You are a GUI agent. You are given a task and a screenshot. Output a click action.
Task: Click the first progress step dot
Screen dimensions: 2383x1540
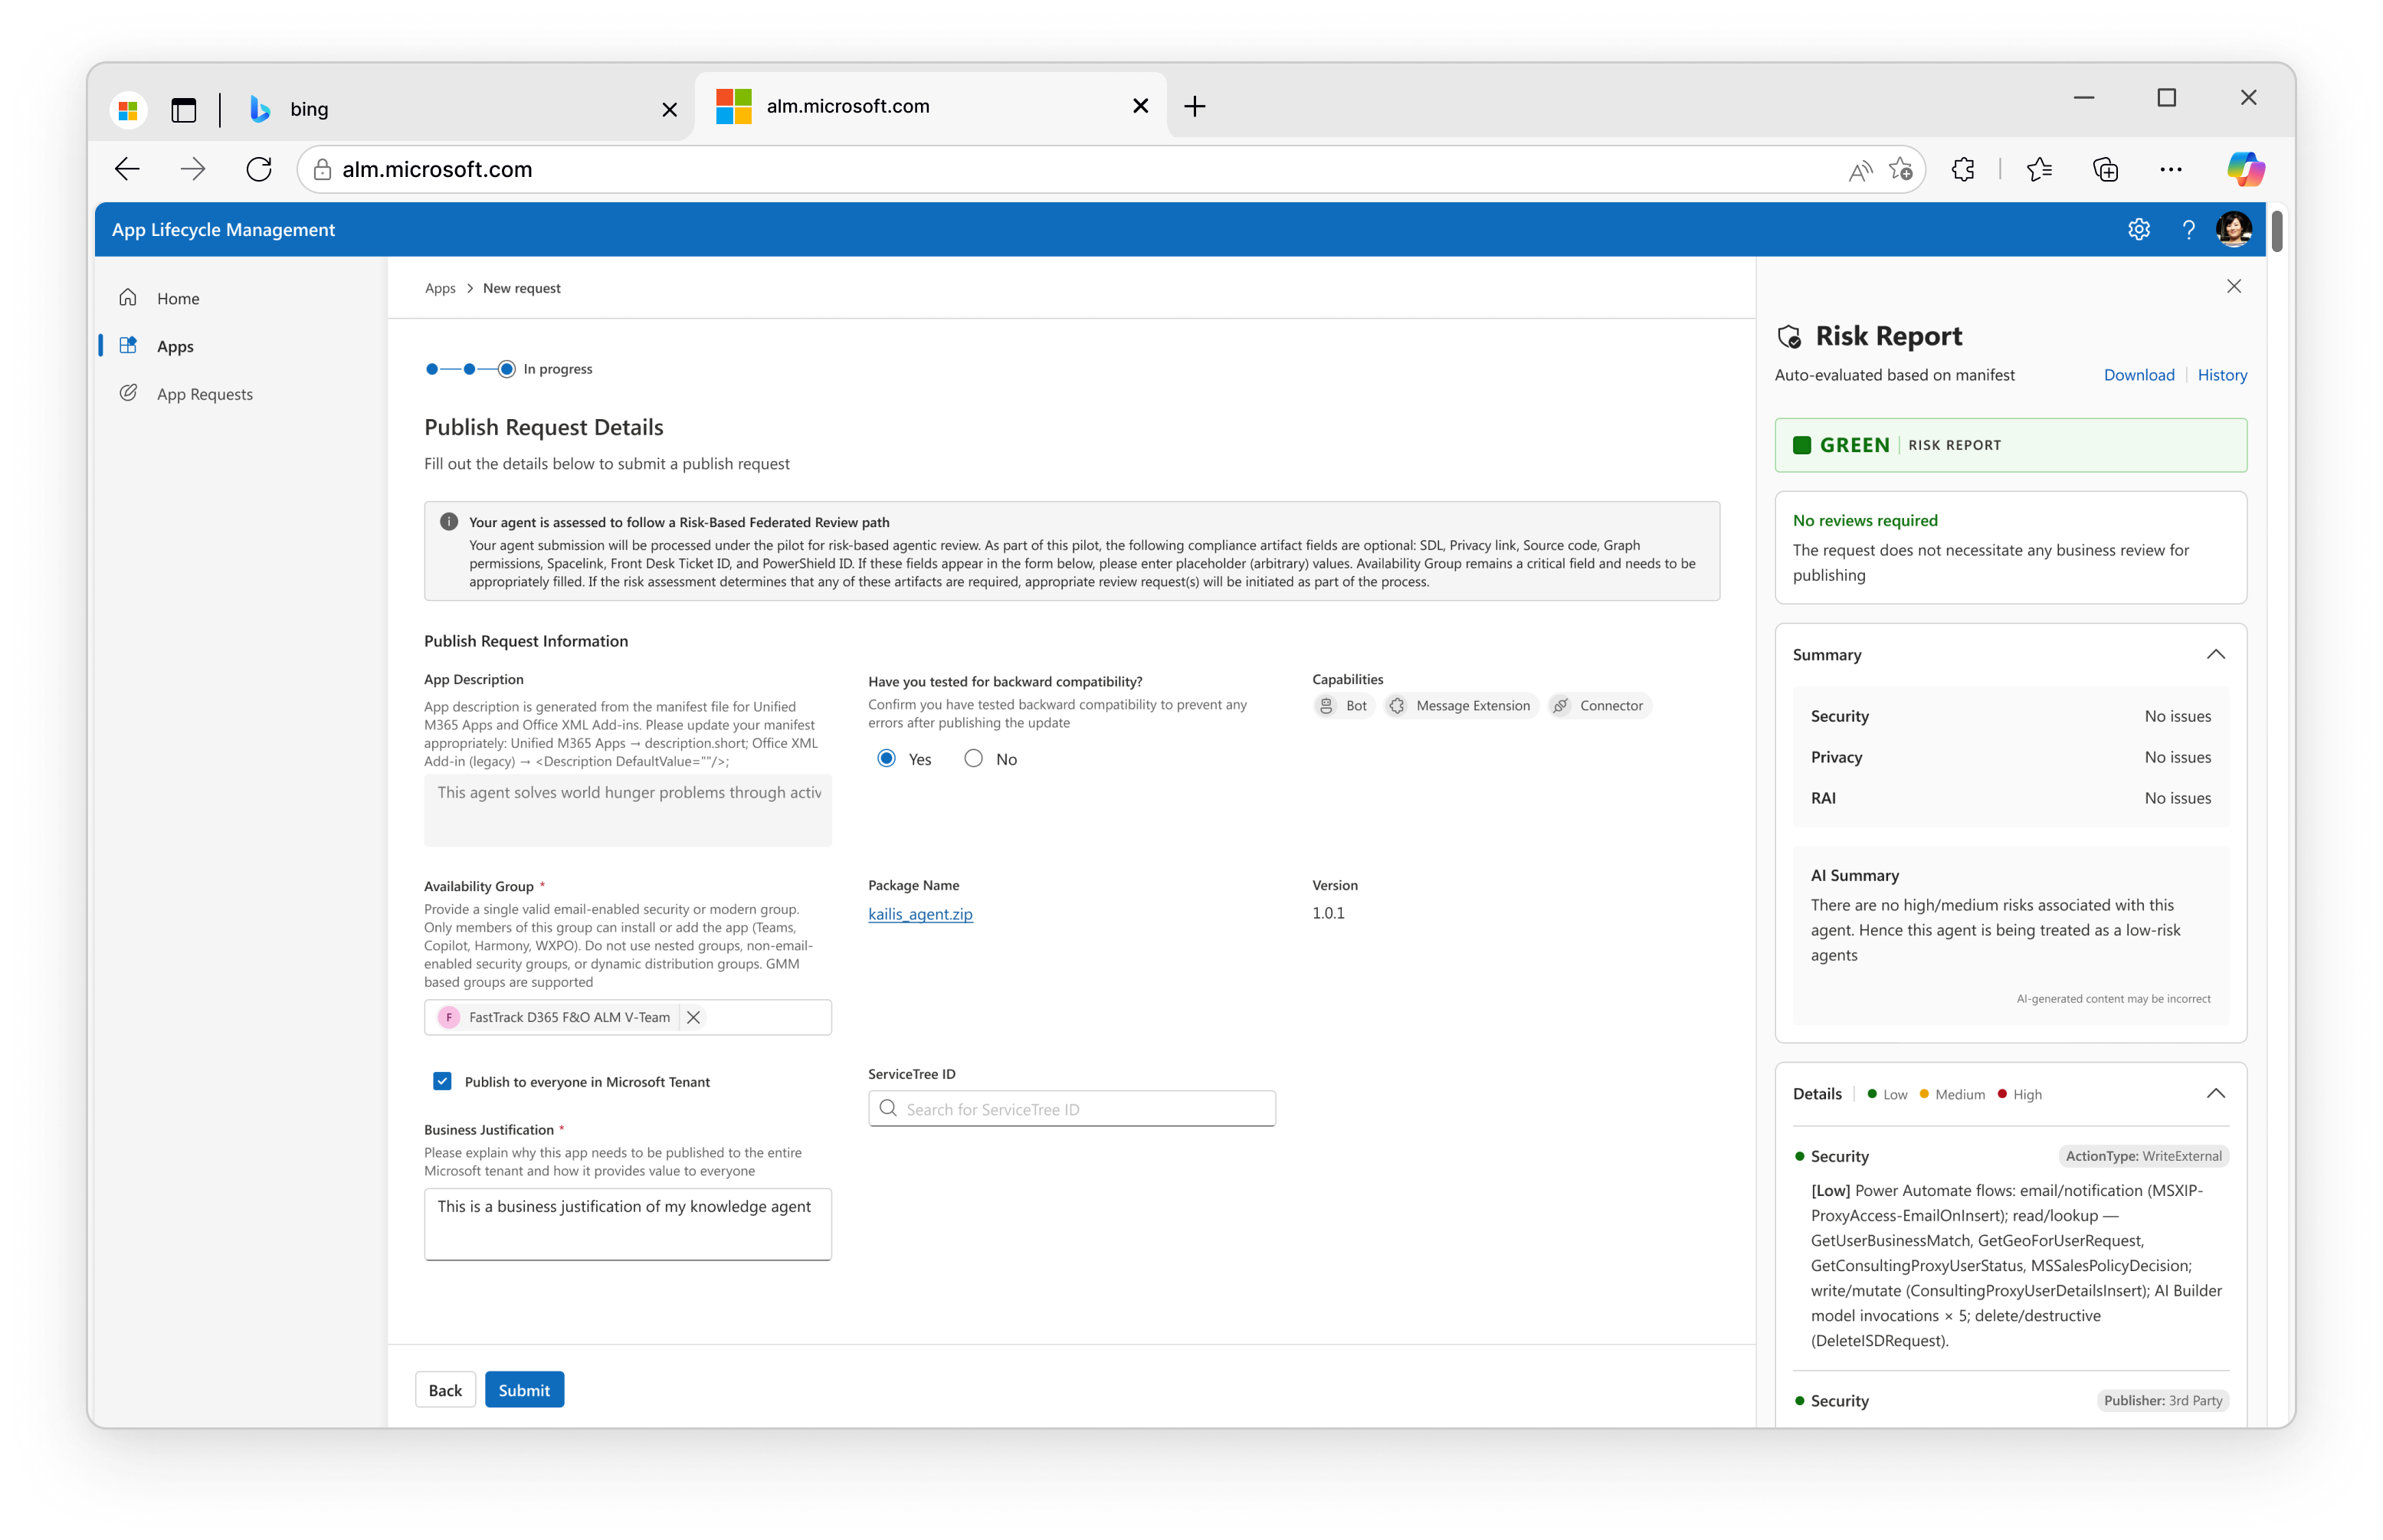(431, 369)
